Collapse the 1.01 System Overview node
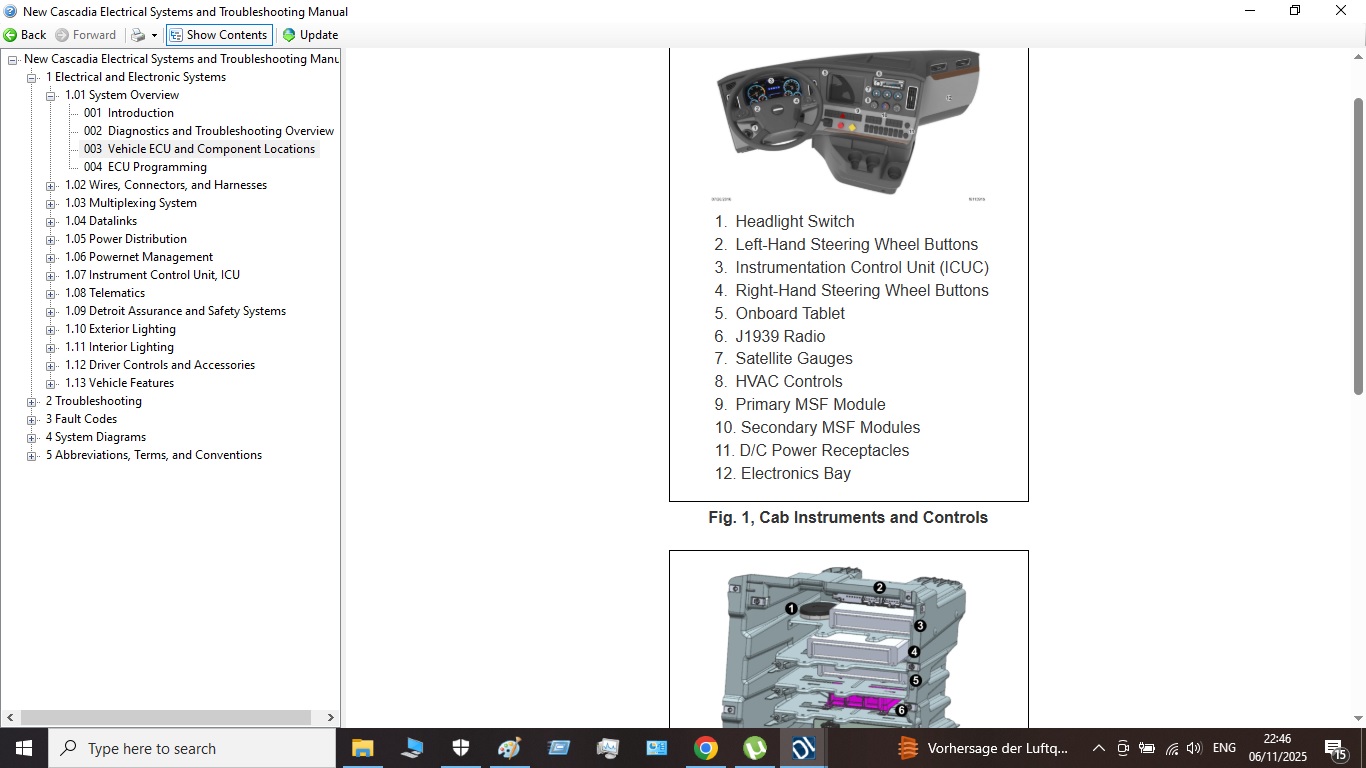Viewport: 1366px width, 768px height. tap(51, 96)
